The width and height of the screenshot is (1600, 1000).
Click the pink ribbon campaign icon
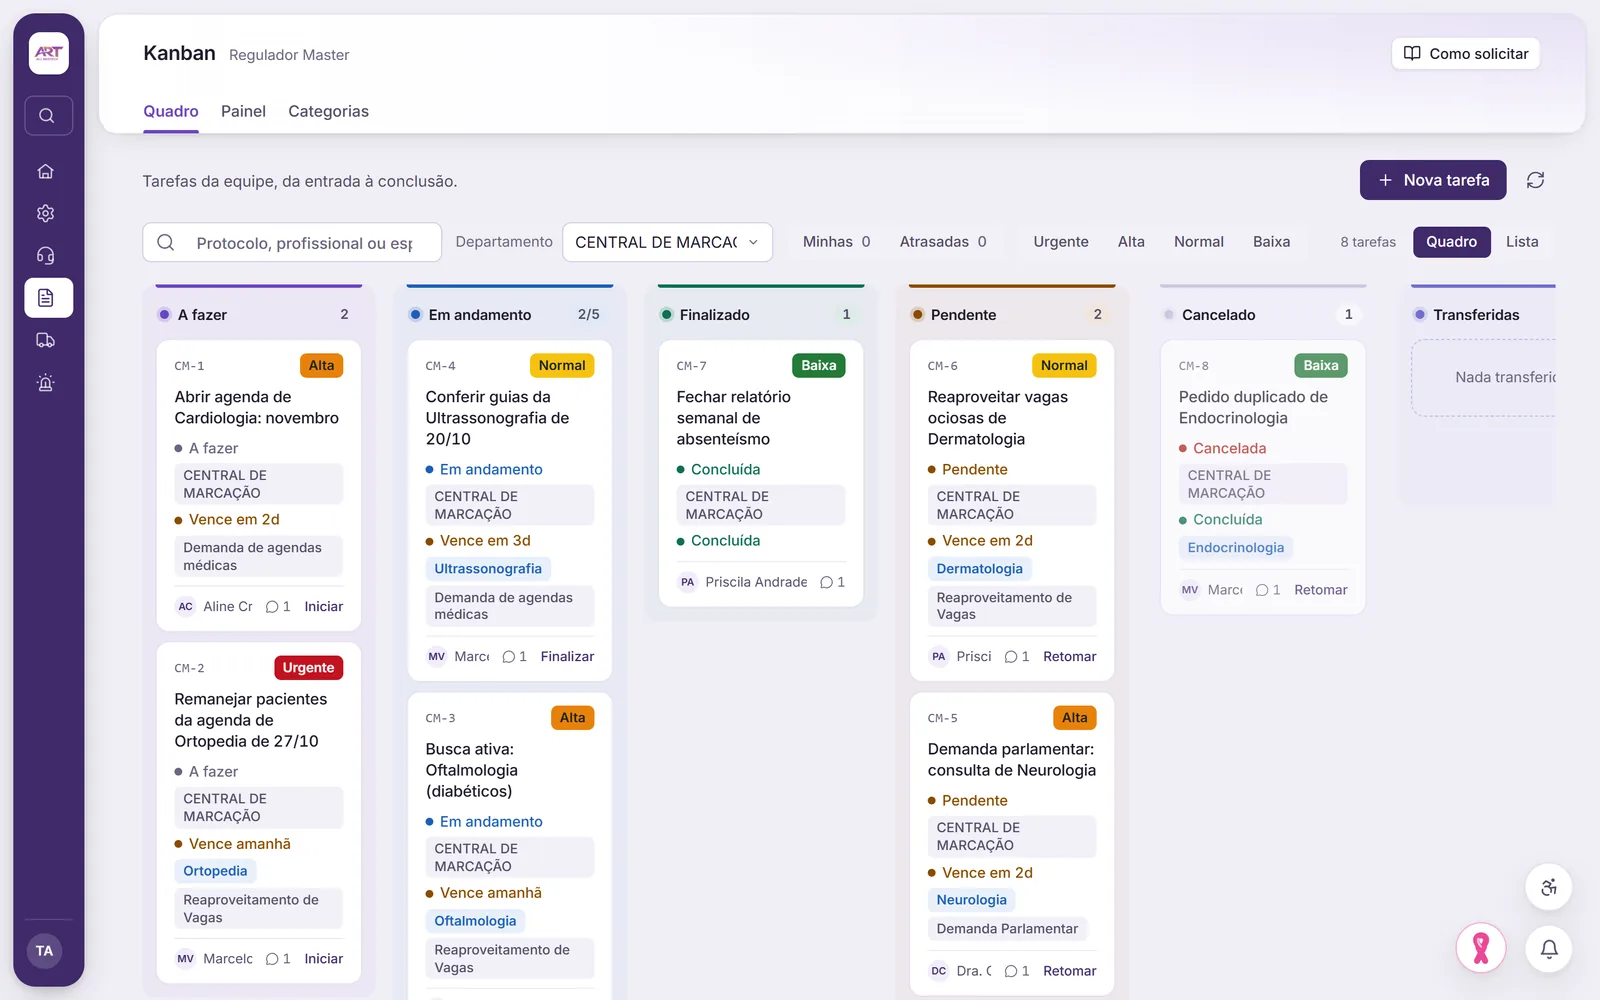(x=1481, y=948)
